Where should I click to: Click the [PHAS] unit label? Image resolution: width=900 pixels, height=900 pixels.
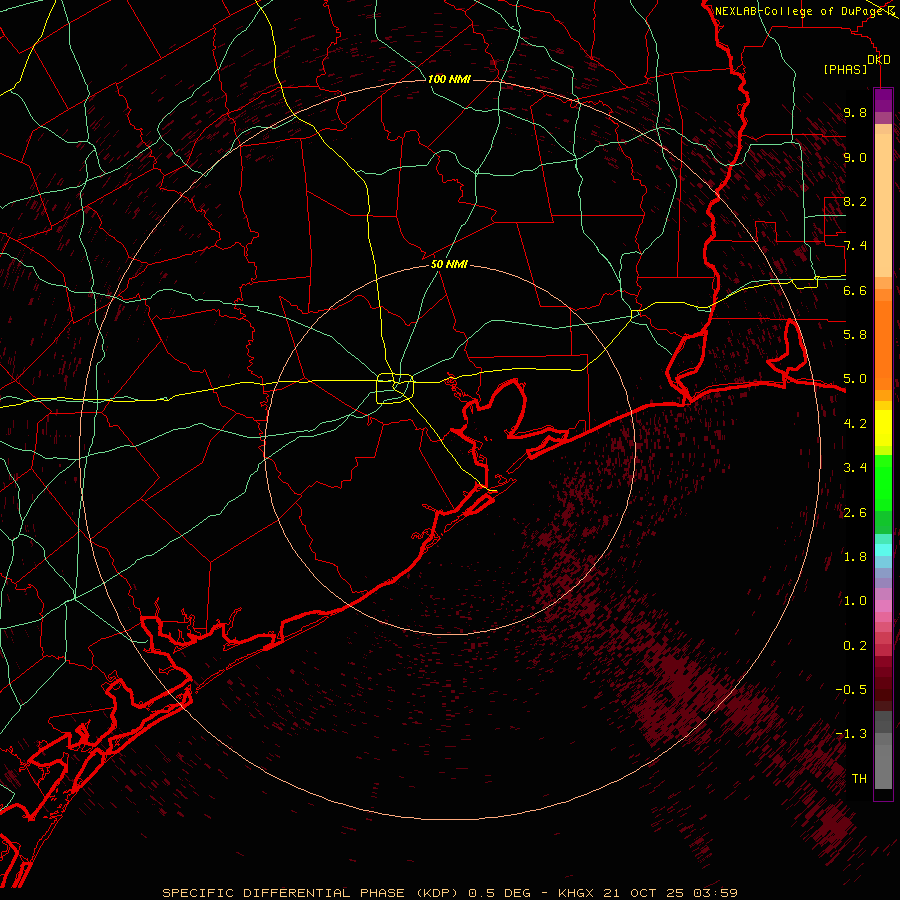click(845, 69)
